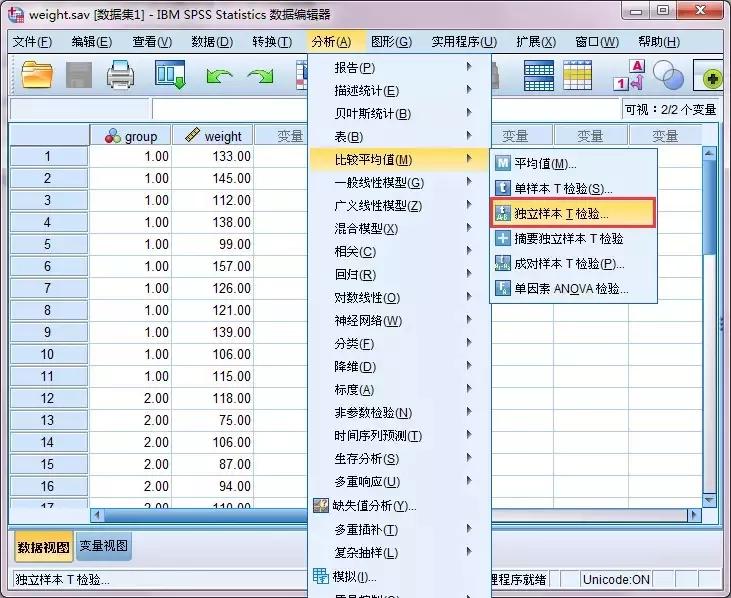The image size is (731, 598).
Task: Click the Redo green arrow icon
Action: click(x=261, y=76)
